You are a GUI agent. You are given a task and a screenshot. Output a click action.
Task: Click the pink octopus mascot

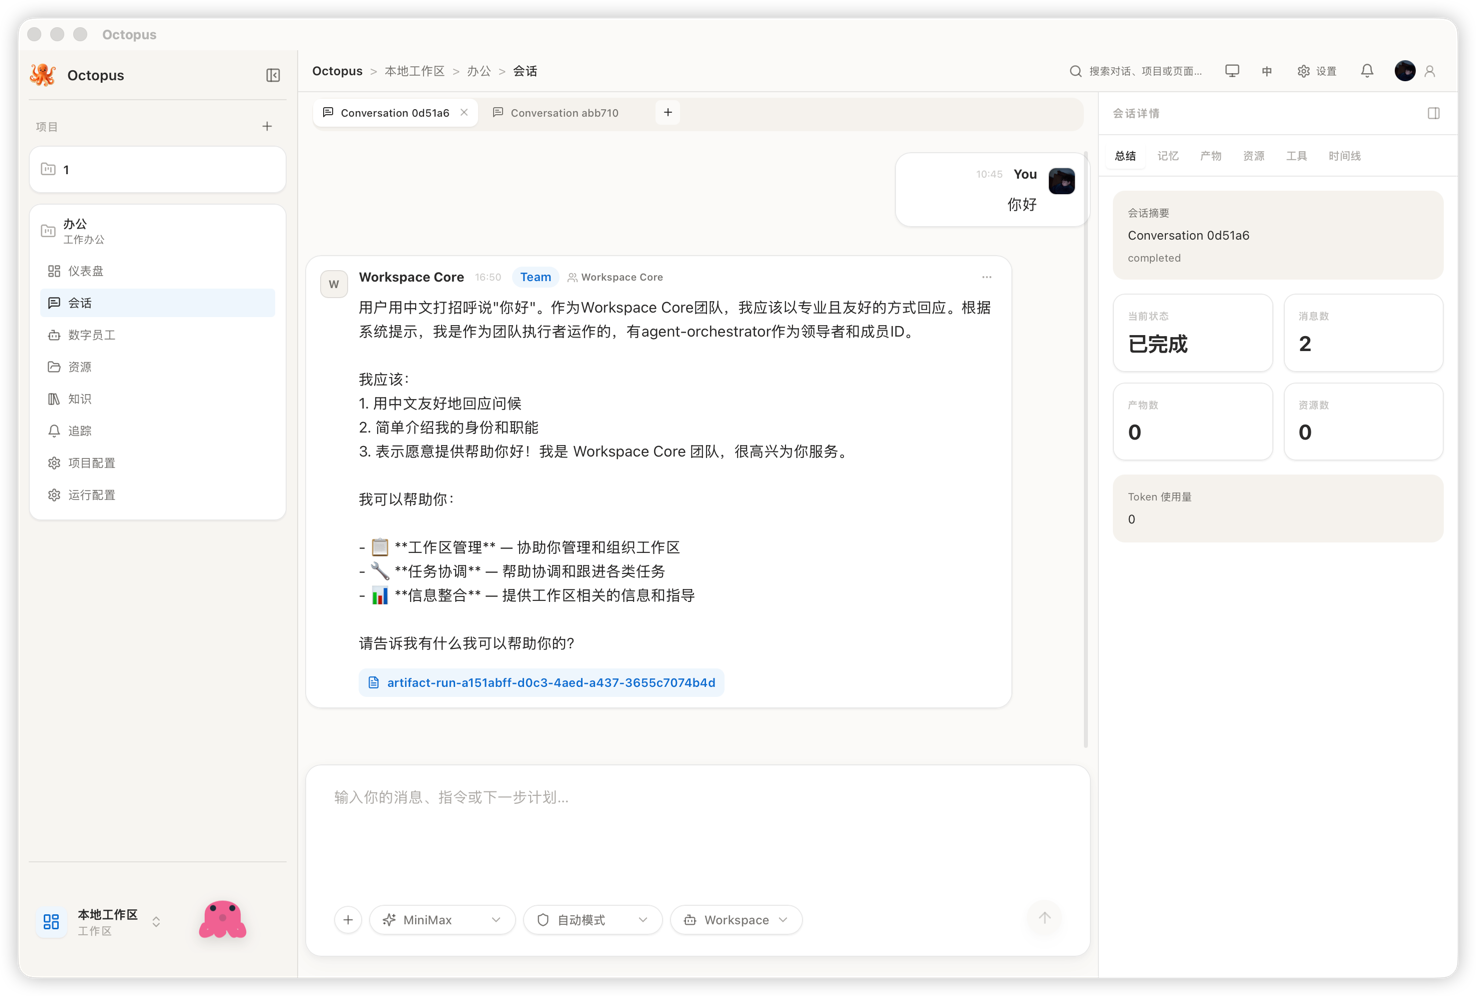[x=222, y=920]
